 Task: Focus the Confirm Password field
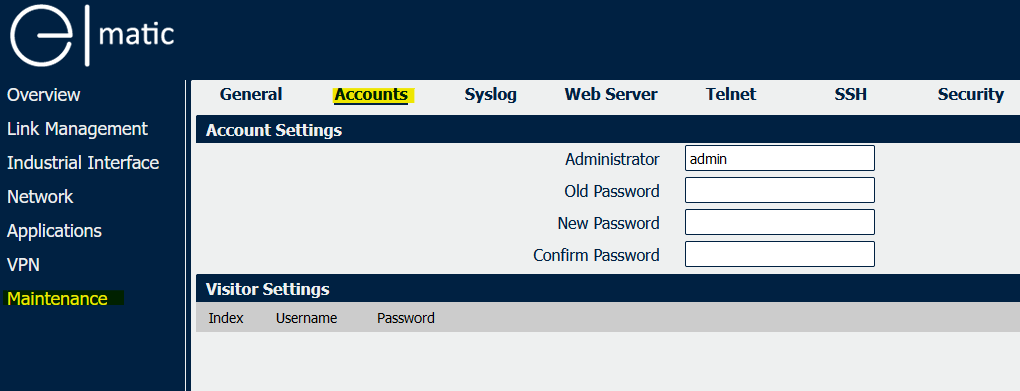(779, 254)
